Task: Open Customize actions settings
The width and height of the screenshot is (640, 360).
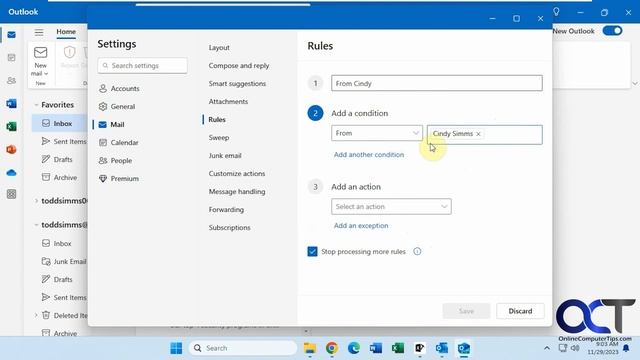Action: (237, 173)
